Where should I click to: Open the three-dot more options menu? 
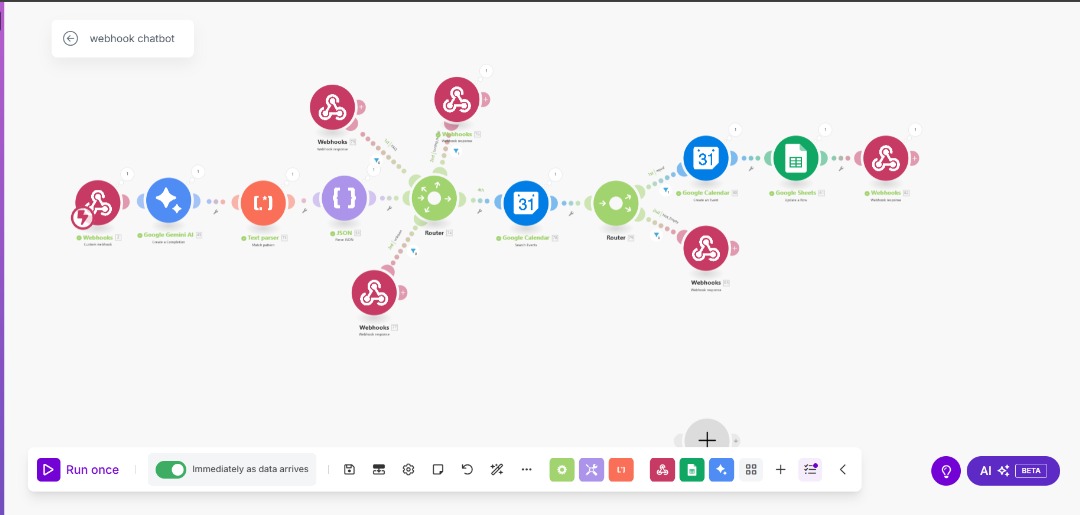[527, 470]
